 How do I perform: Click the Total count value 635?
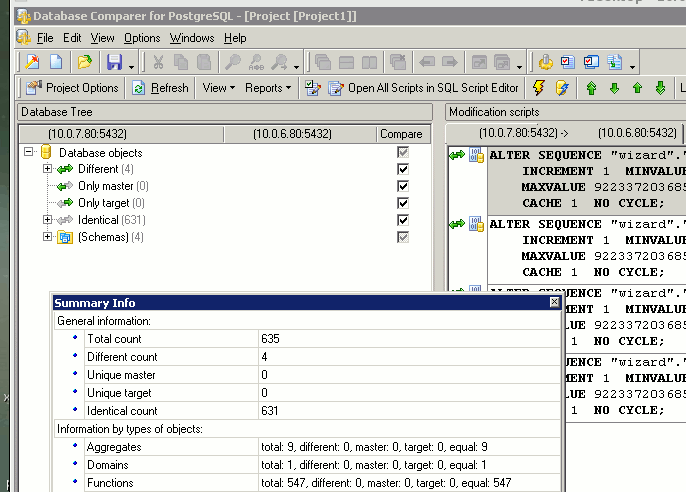pyautogui.click(x=270, y=339)
